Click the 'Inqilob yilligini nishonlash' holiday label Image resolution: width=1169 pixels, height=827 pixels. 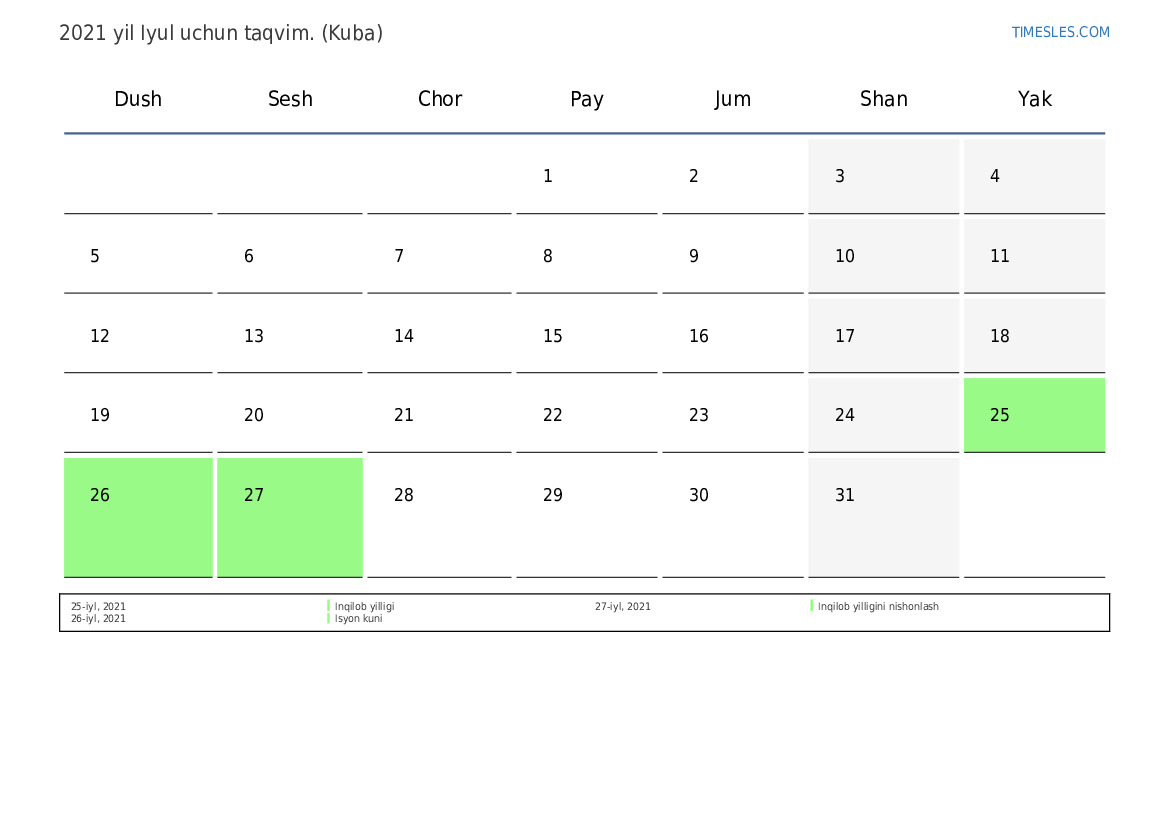click(x=878, y=606)
